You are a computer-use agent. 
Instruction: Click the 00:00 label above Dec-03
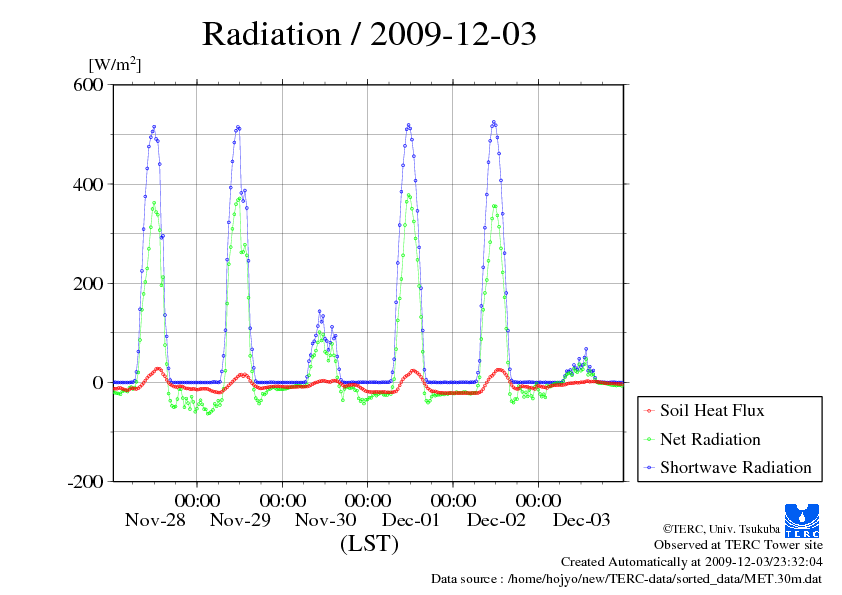tap(538, 501)
